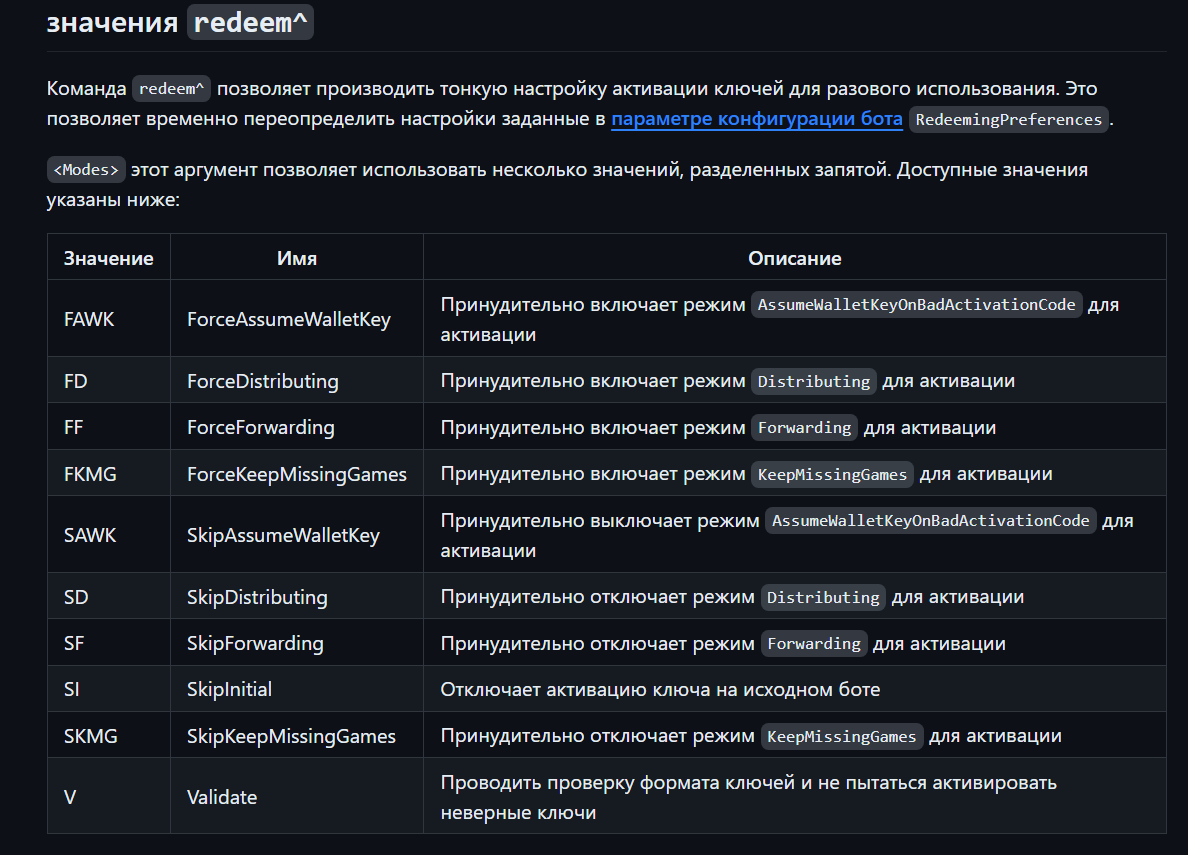This screenshot has height=855, width=1188.
Task: Click AssumeWalletKeyOnBadActivationCode in SAWK row
Action: click(930, 521)
